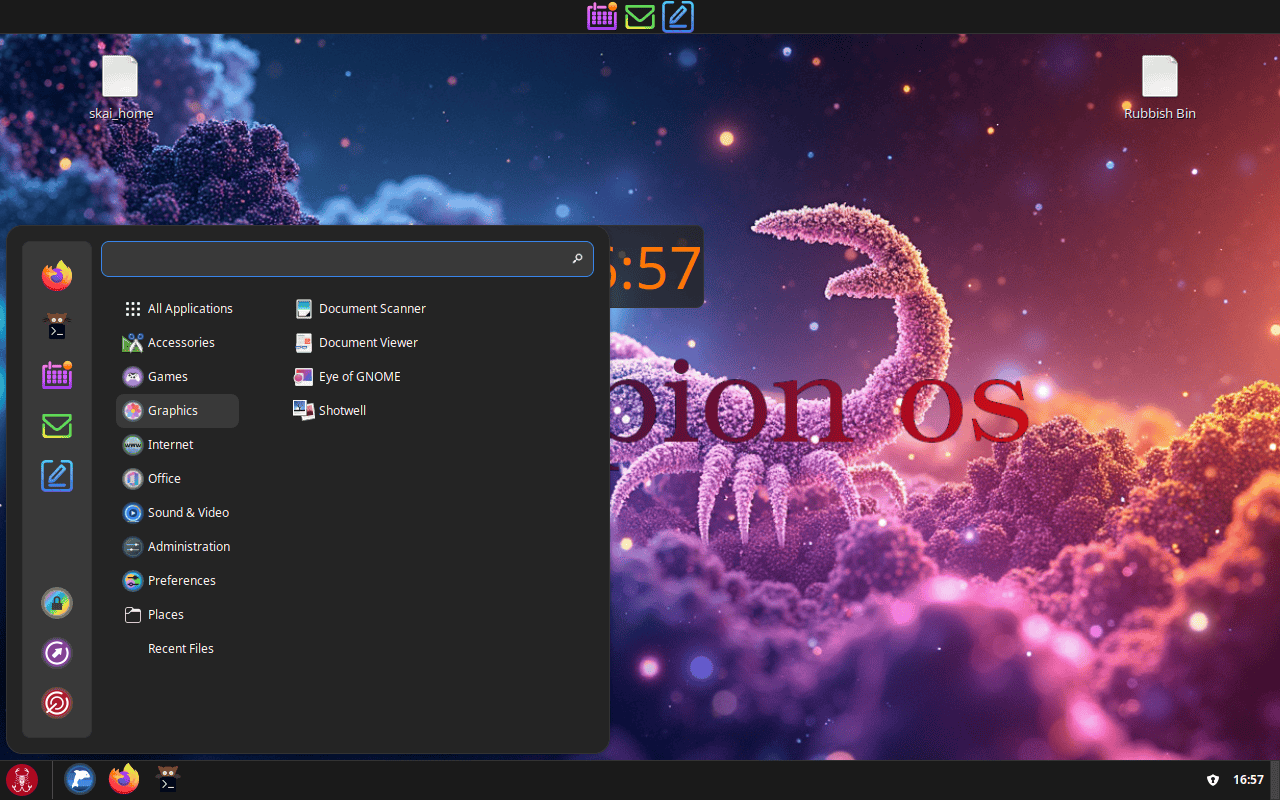This screenshot has height=800, width=1280.
Task: Focus the menu search field
Action: coord(347,259)
